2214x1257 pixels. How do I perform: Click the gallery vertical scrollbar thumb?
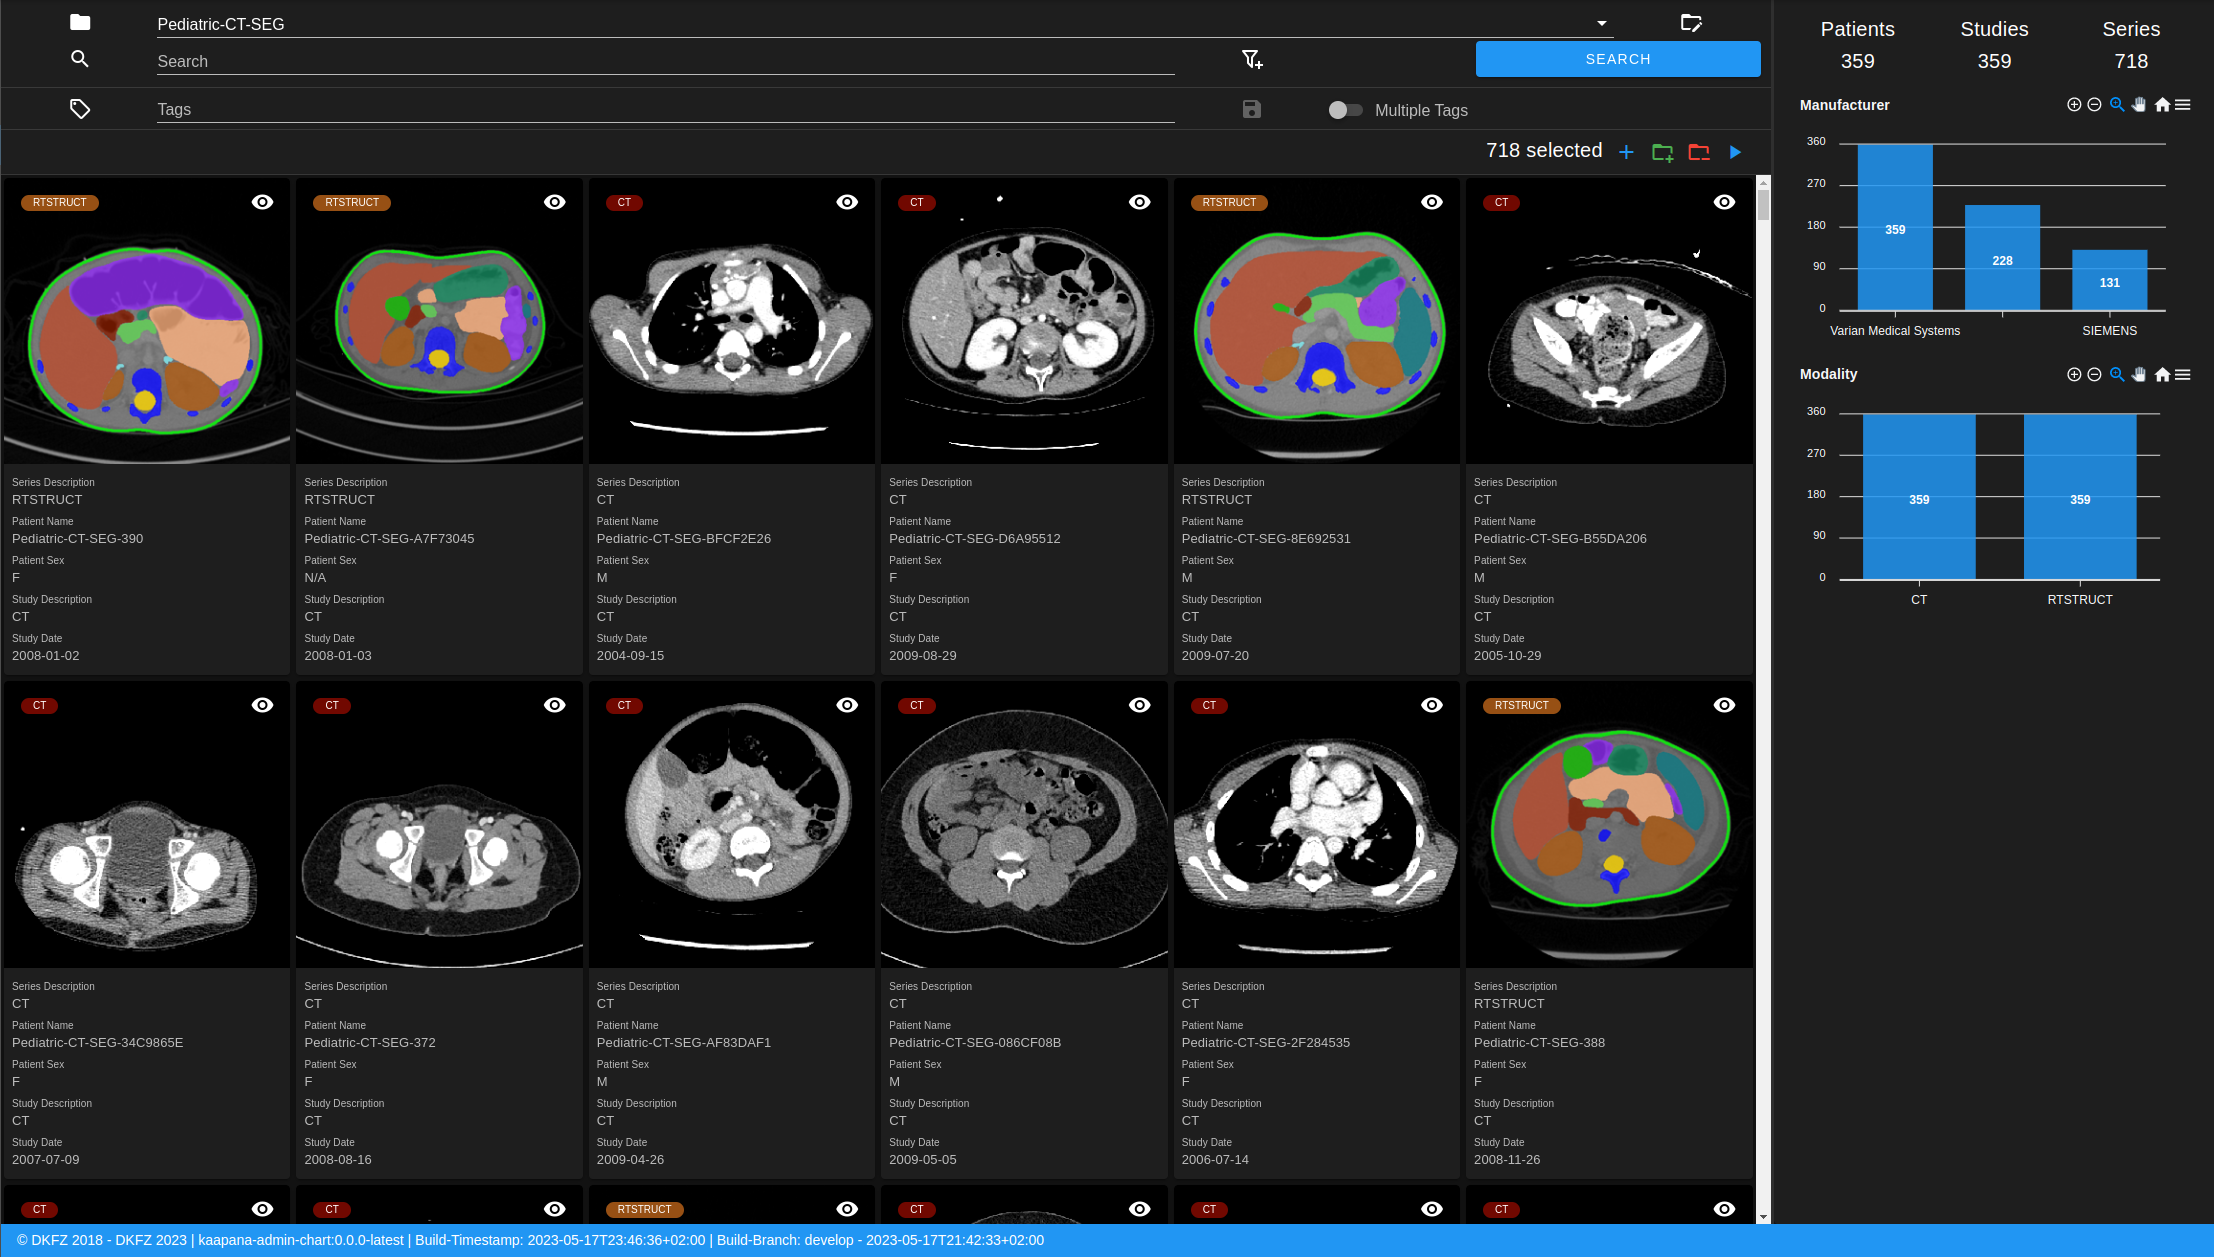[x=1763, y=205]
